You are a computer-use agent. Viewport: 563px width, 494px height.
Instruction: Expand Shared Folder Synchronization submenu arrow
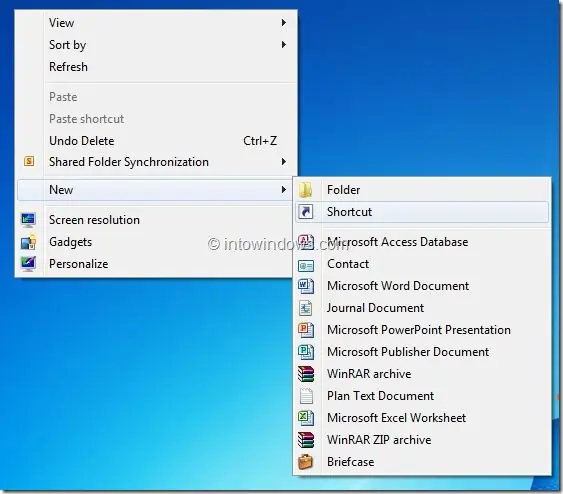pyautogui.click(x=284, y=162)
